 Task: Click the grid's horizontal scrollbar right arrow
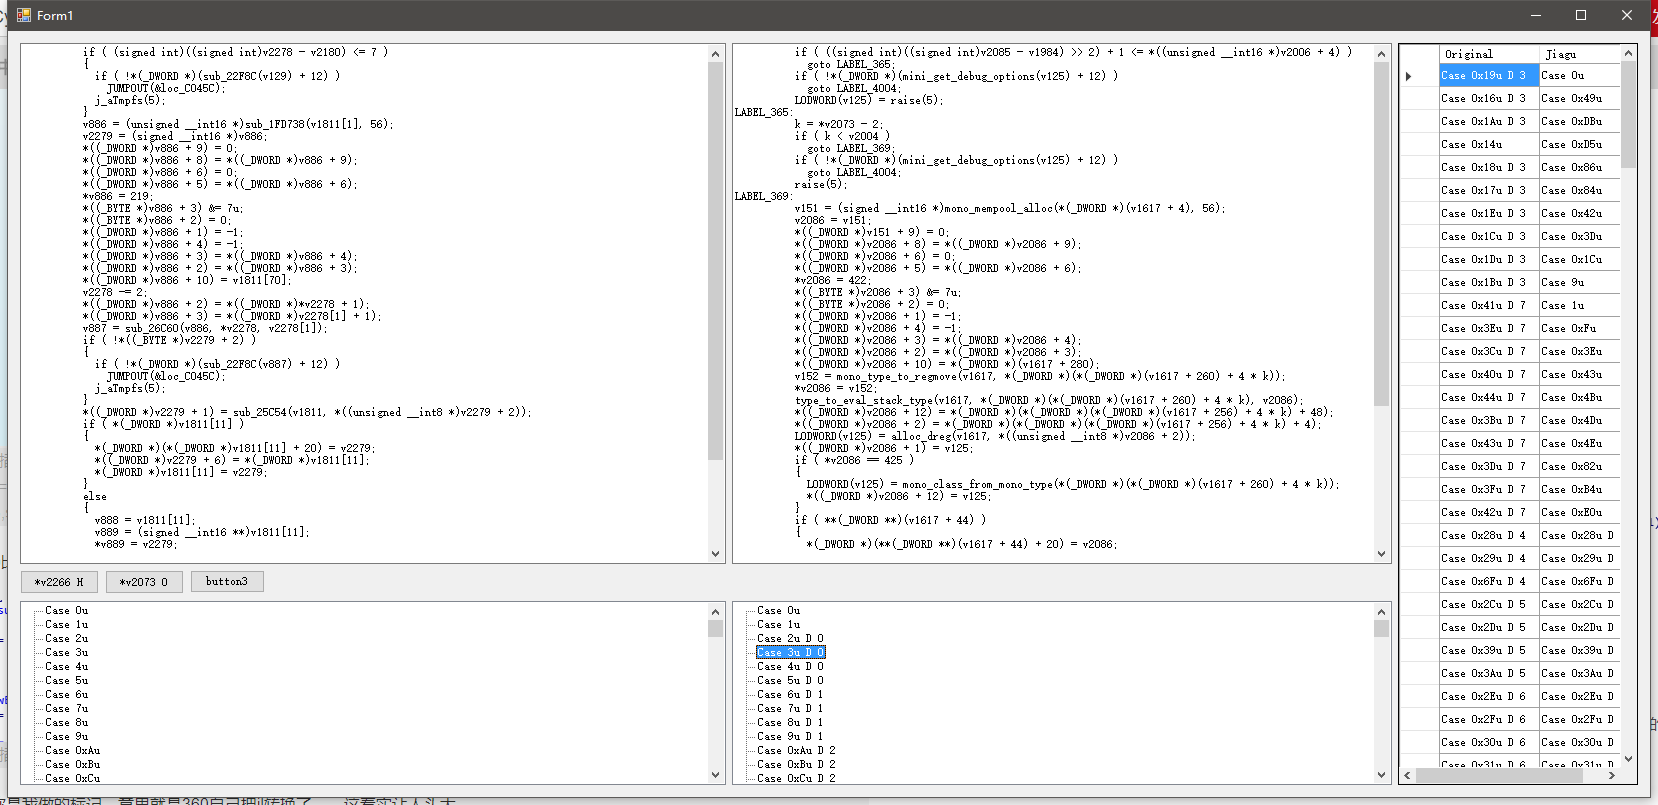pyautogui.click(x=1611, y=775)
